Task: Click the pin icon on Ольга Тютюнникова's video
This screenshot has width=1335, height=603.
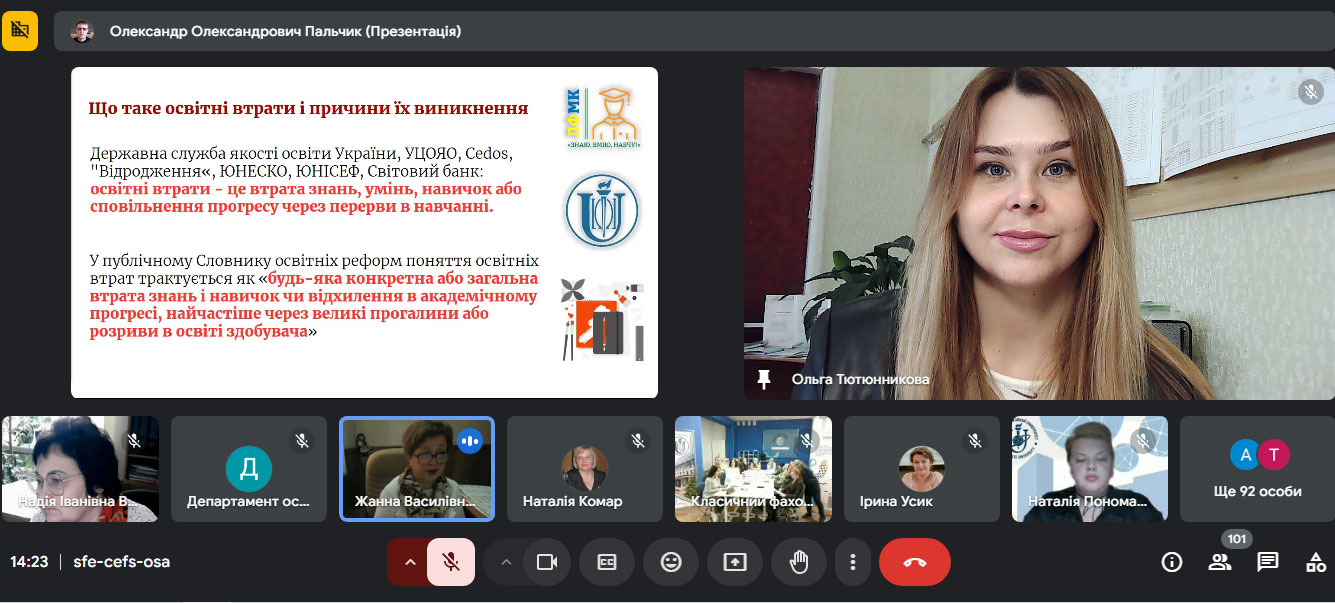Action: [765, 379]
